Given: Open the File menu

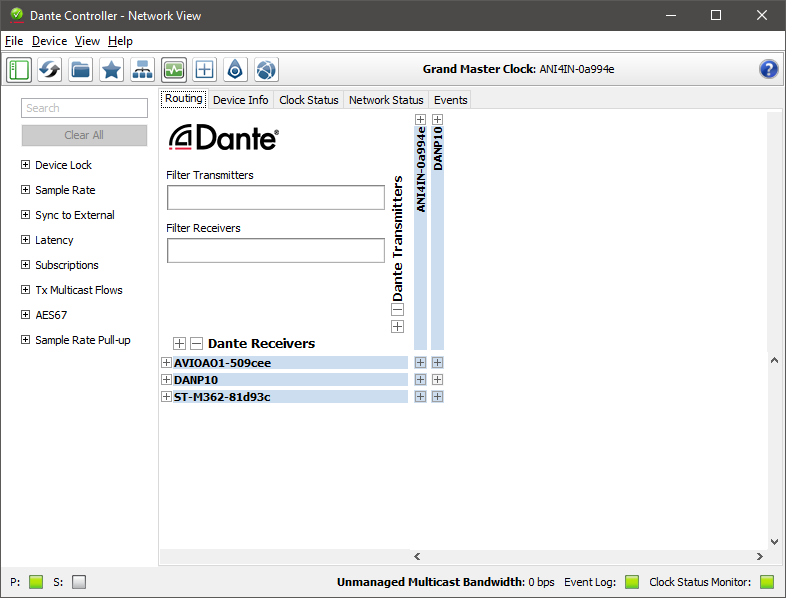Looking at the screenshot, I should tap(14, 41).
